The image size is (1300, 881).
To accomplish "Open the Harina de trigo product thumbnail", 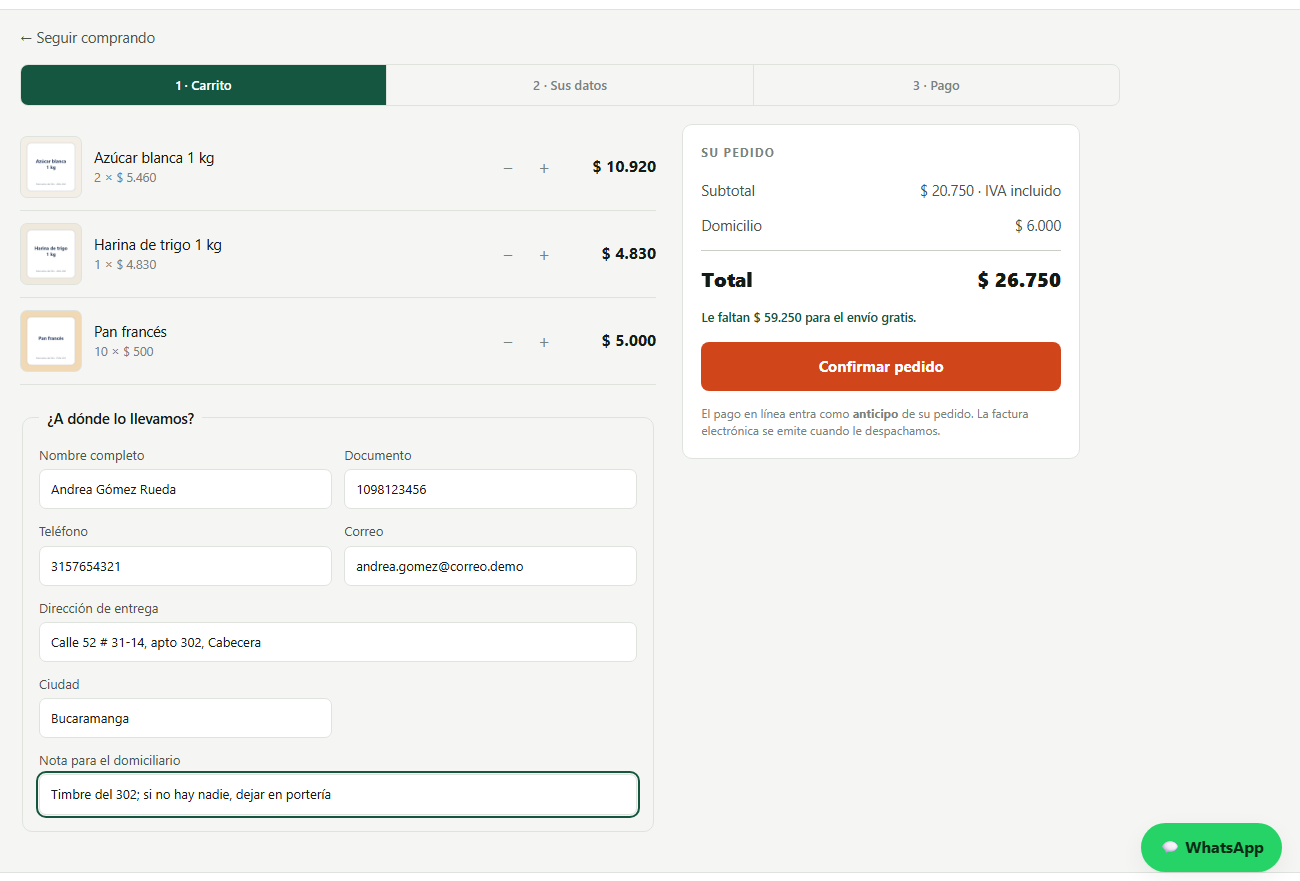I will coord(51,254).
